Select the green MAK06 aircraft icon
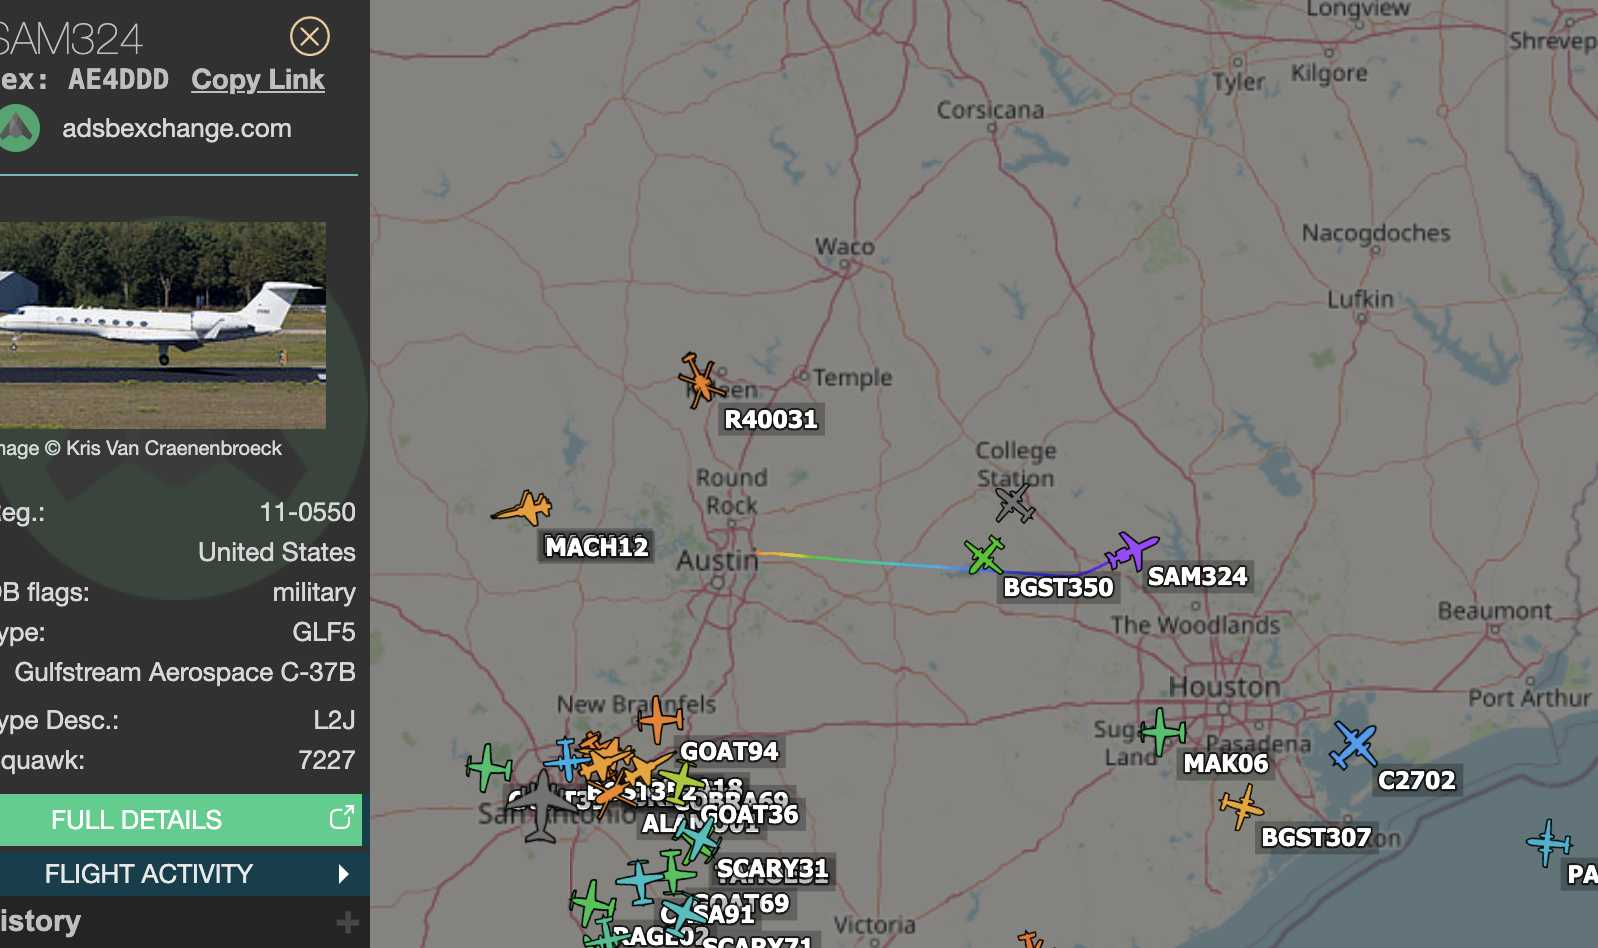The image size is (1598, 948). click(x=1163, y=732)
